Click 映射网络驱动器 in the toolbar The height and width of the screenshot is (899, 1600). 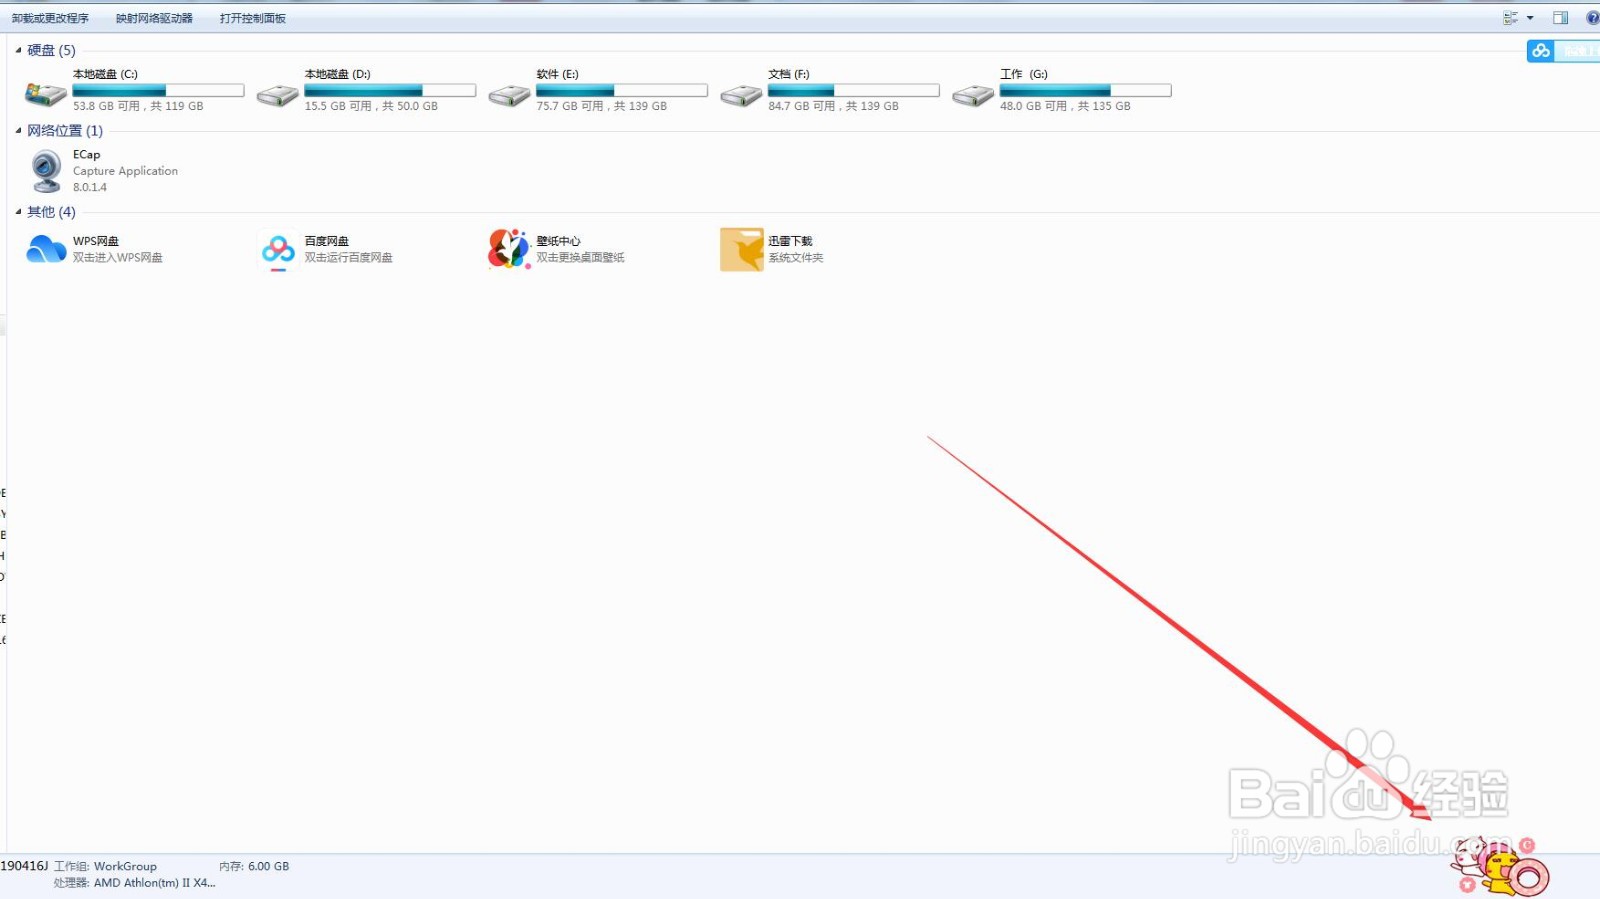point(154,18)
